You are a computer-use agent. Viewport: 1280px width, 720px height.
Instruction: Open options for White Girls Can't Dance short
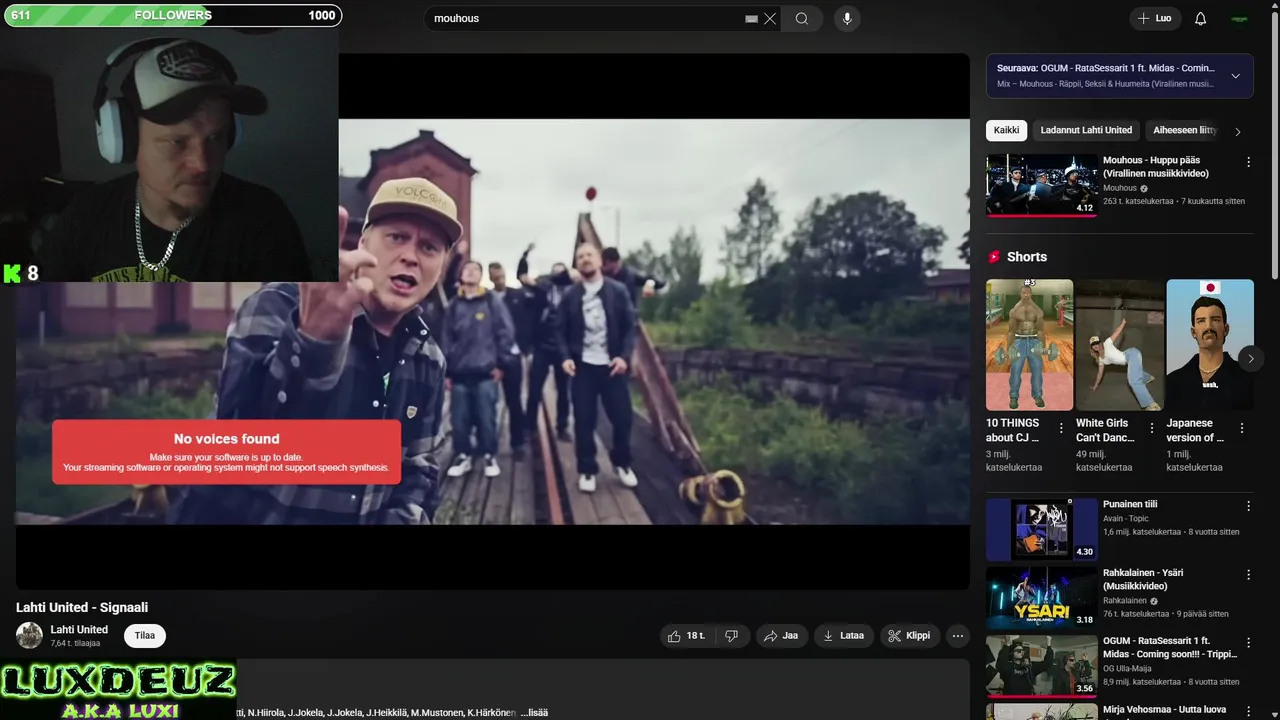click(1151, 428)
